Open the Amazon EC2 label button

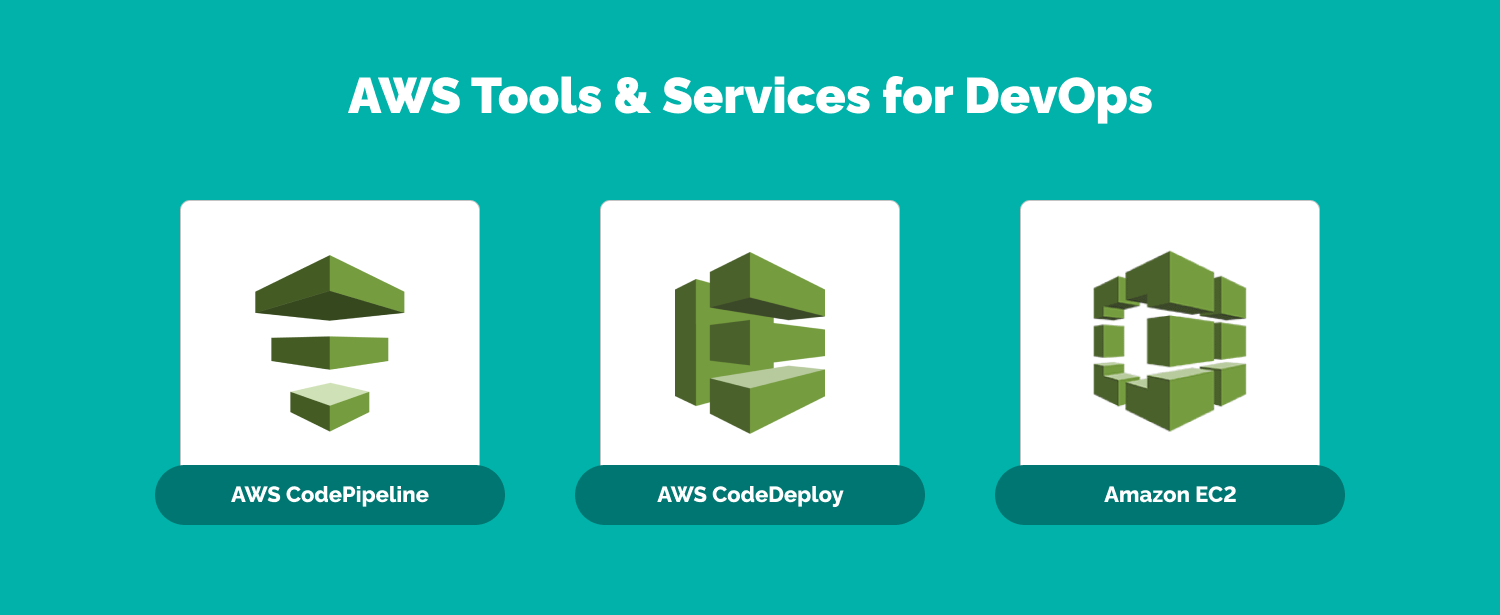1170,495
